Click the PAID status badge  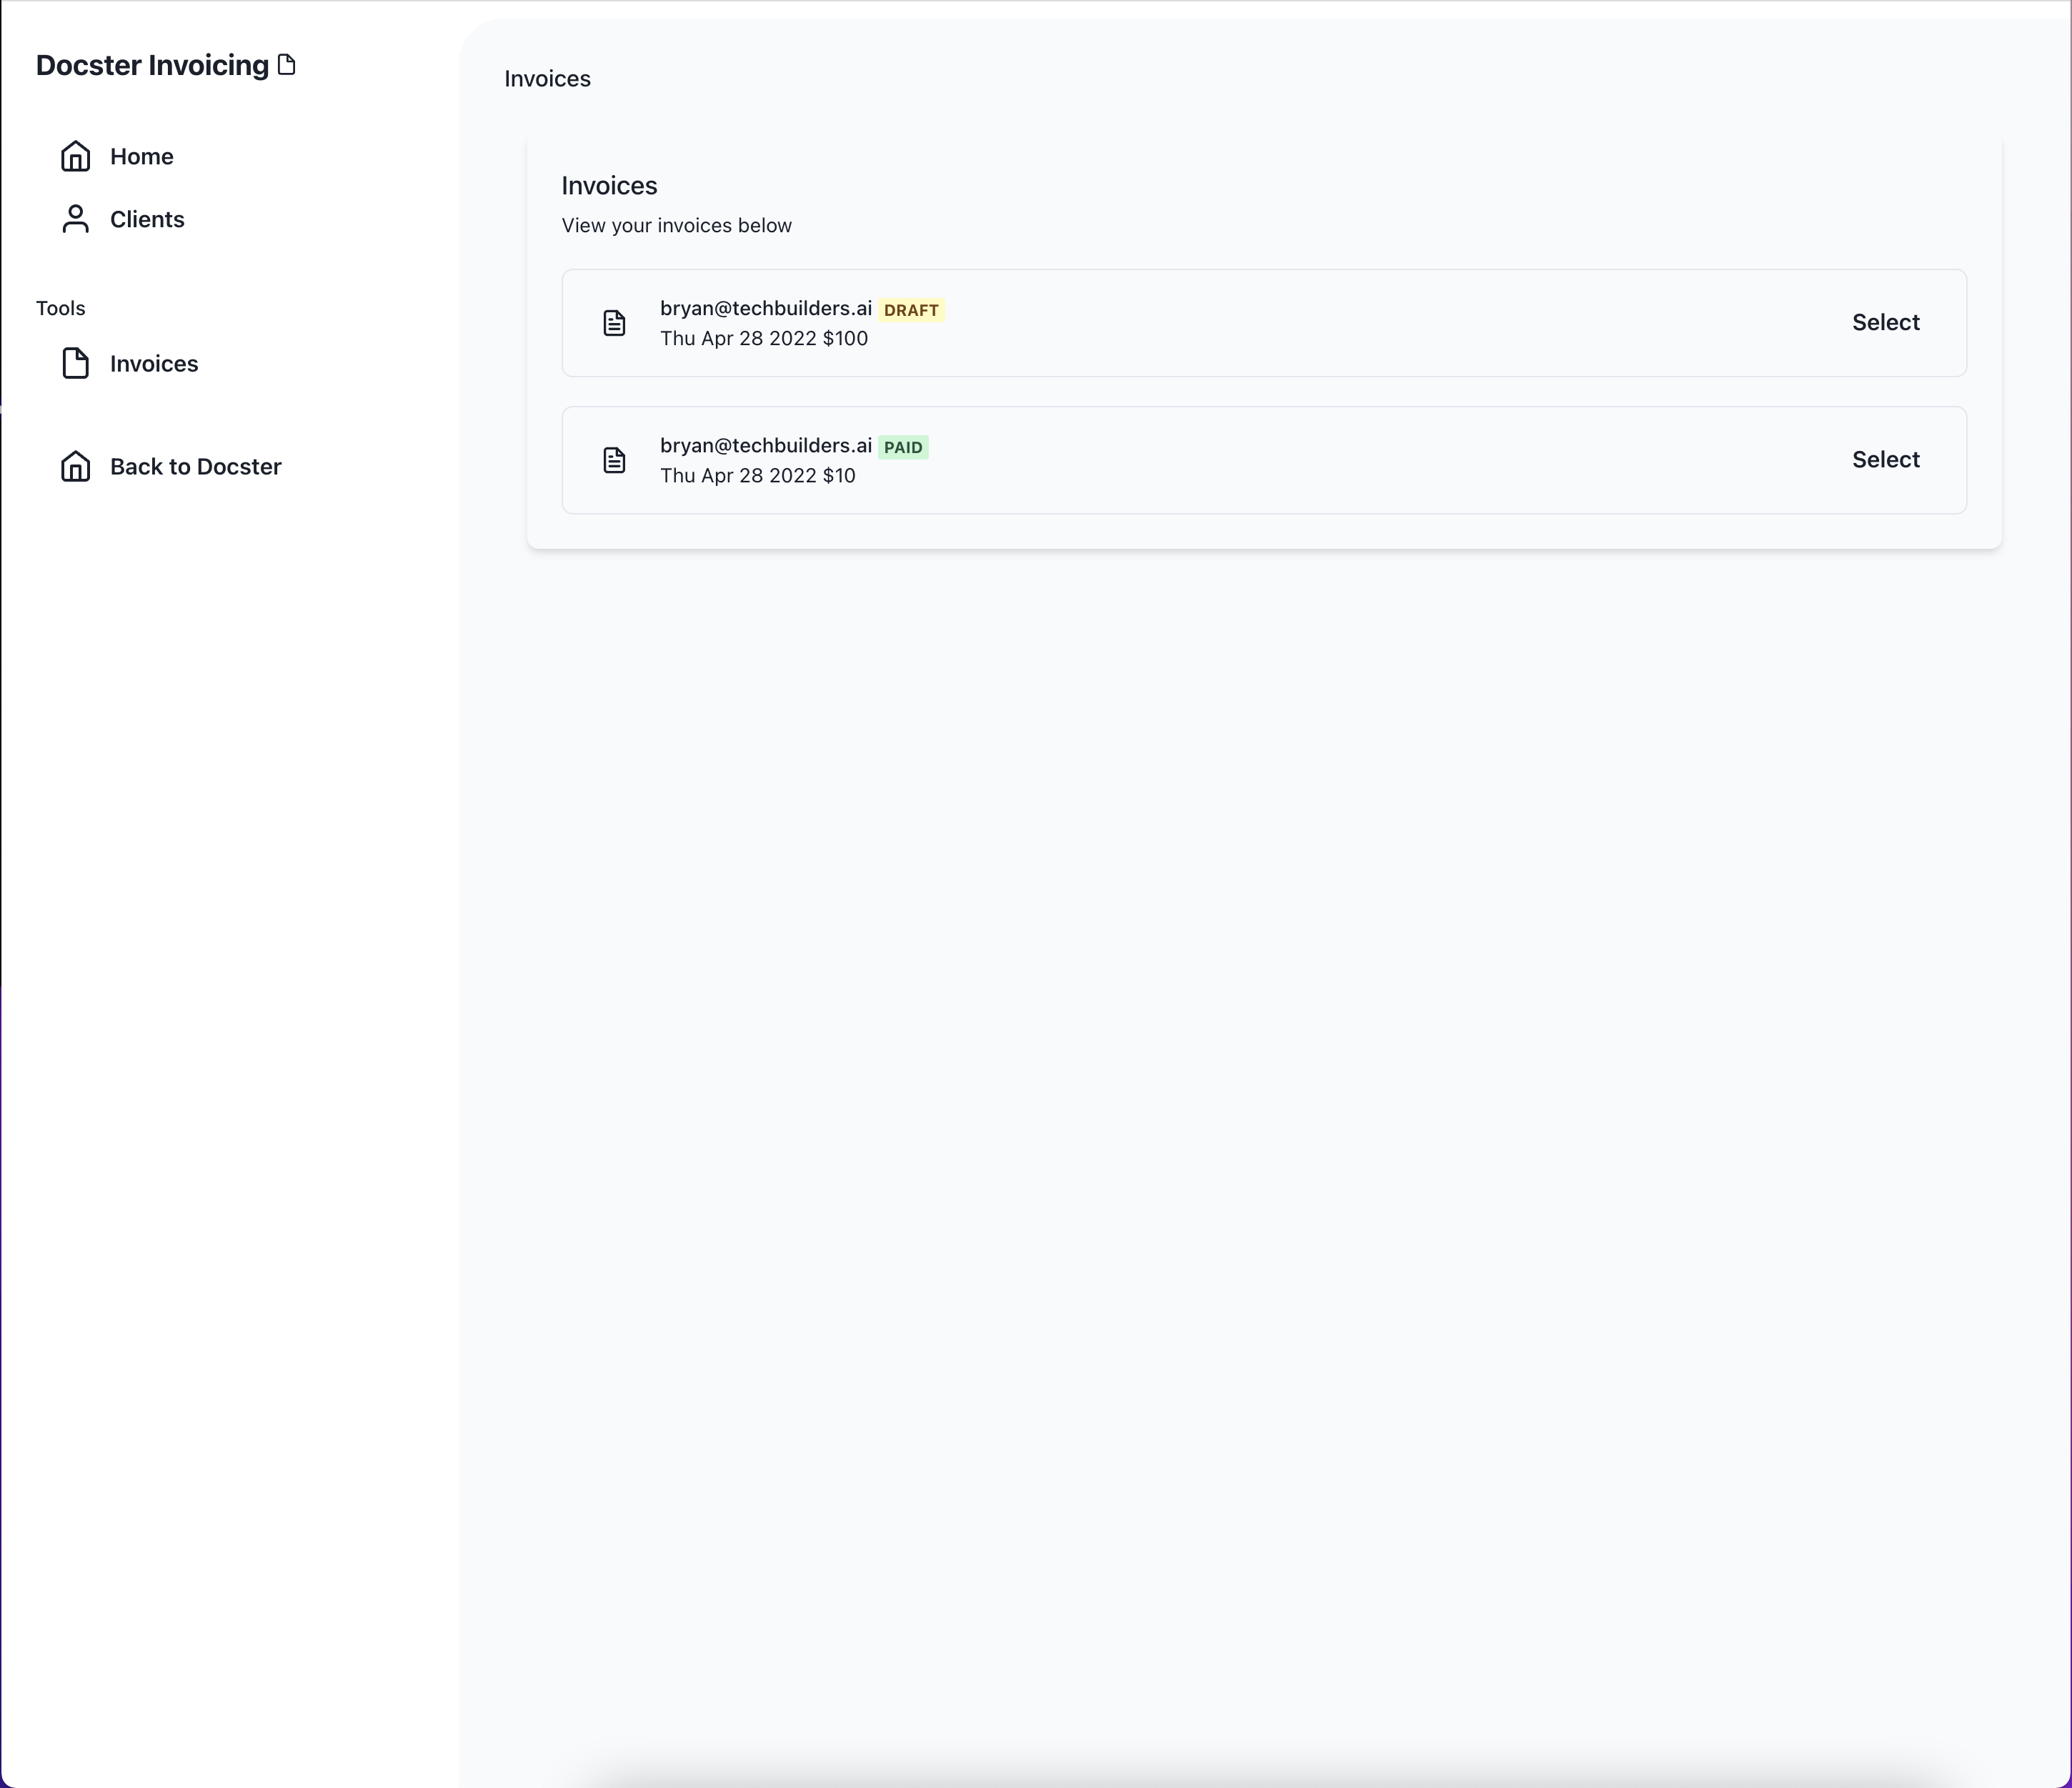(903, 446)
